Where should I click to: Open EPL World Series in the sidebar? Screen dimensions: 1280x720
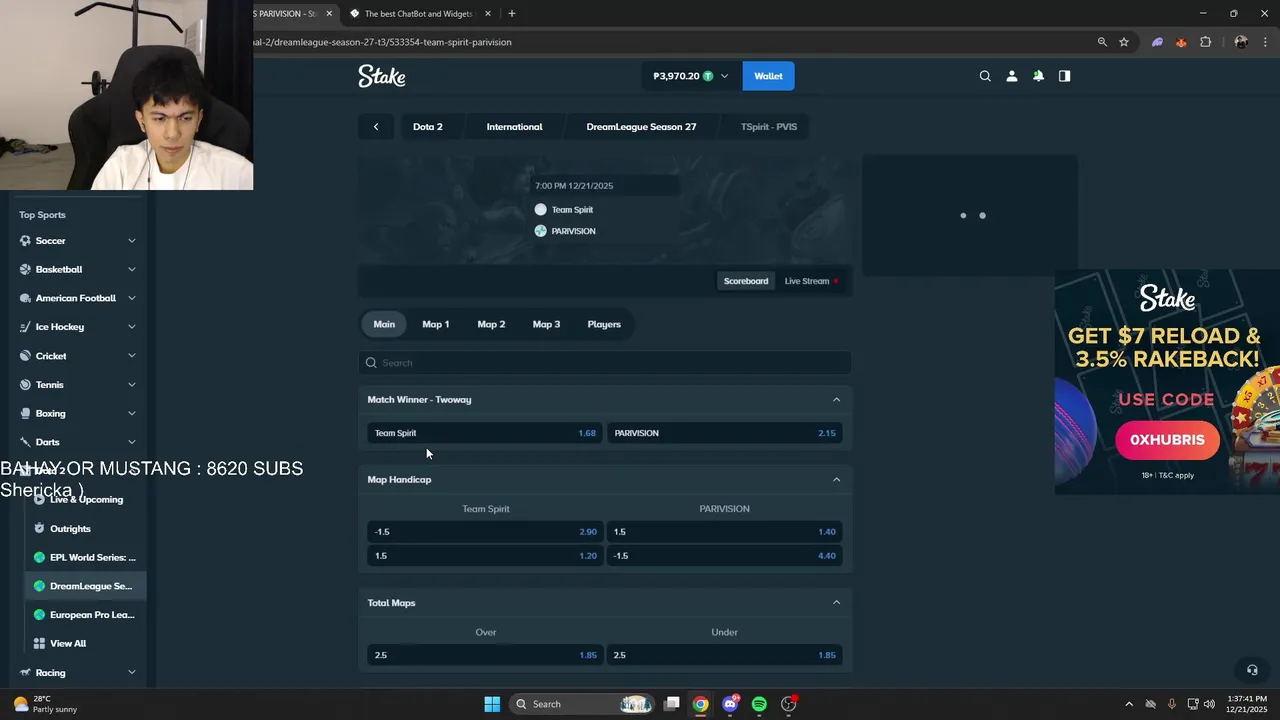[x=85, y=557]
